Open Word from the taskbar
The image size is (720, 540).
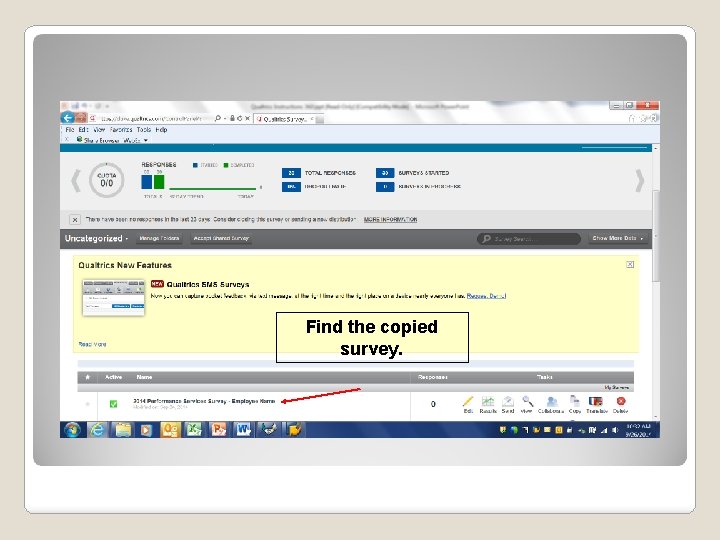pyautogui.click(x=243, y=430)
